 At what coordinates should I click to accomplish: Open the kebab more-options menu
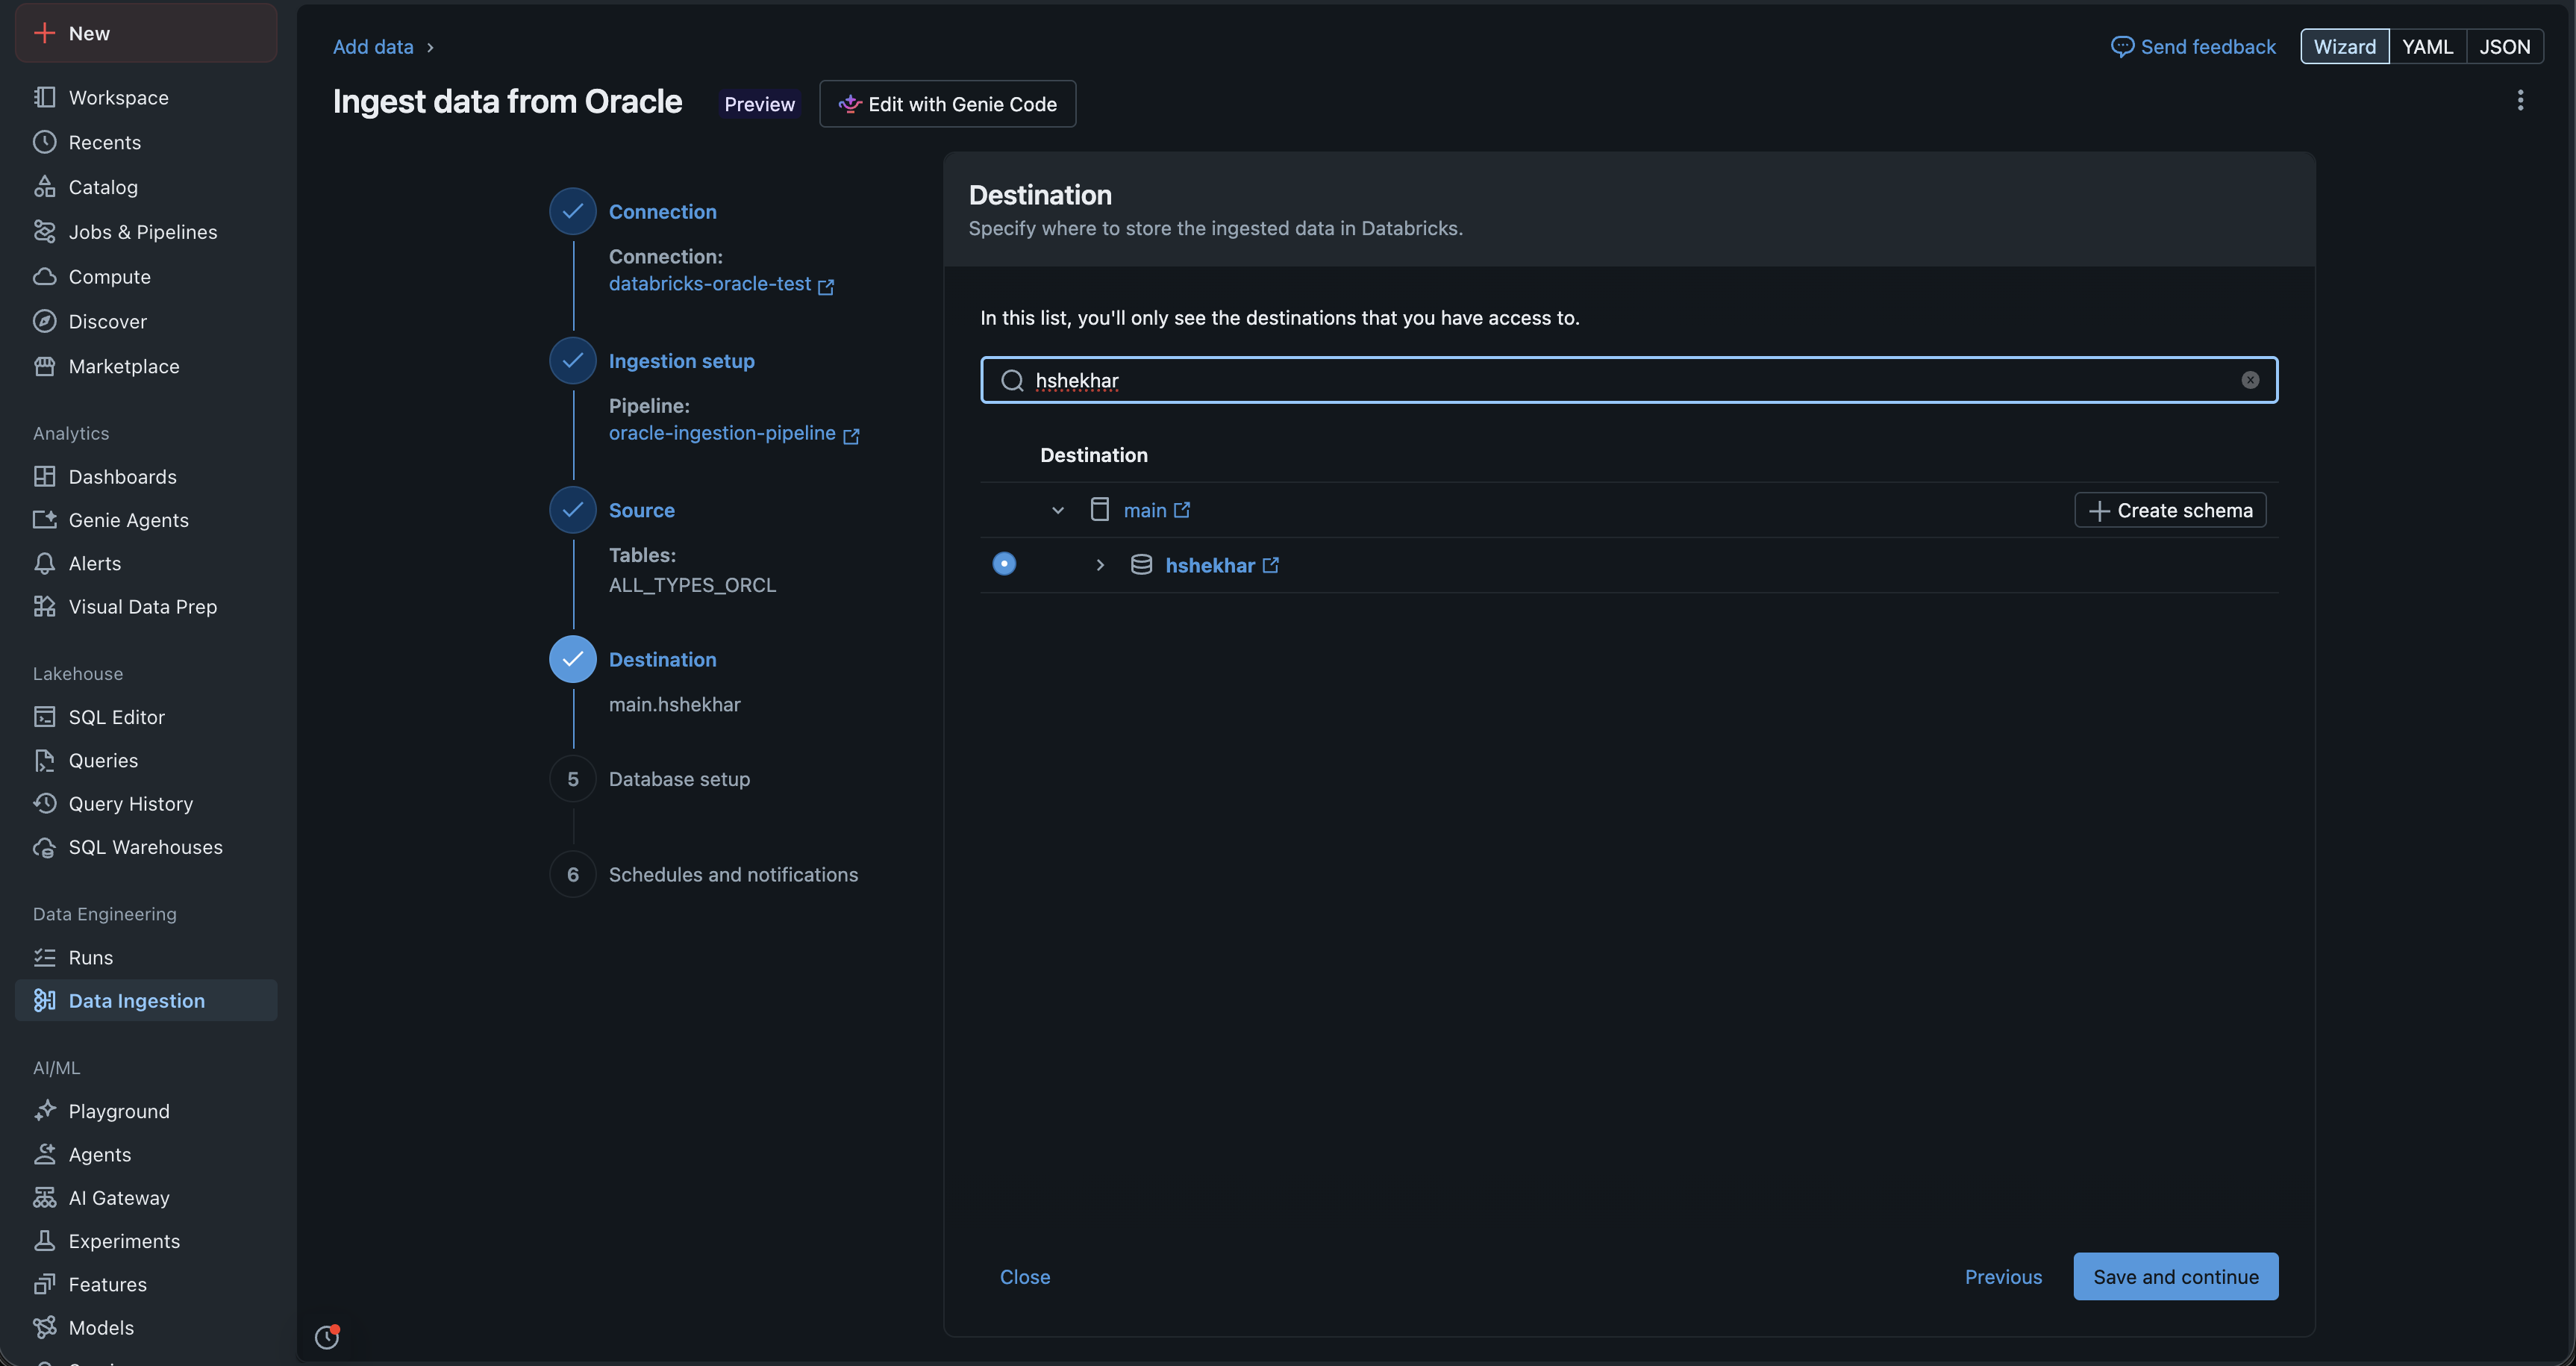click(2520, 100)
